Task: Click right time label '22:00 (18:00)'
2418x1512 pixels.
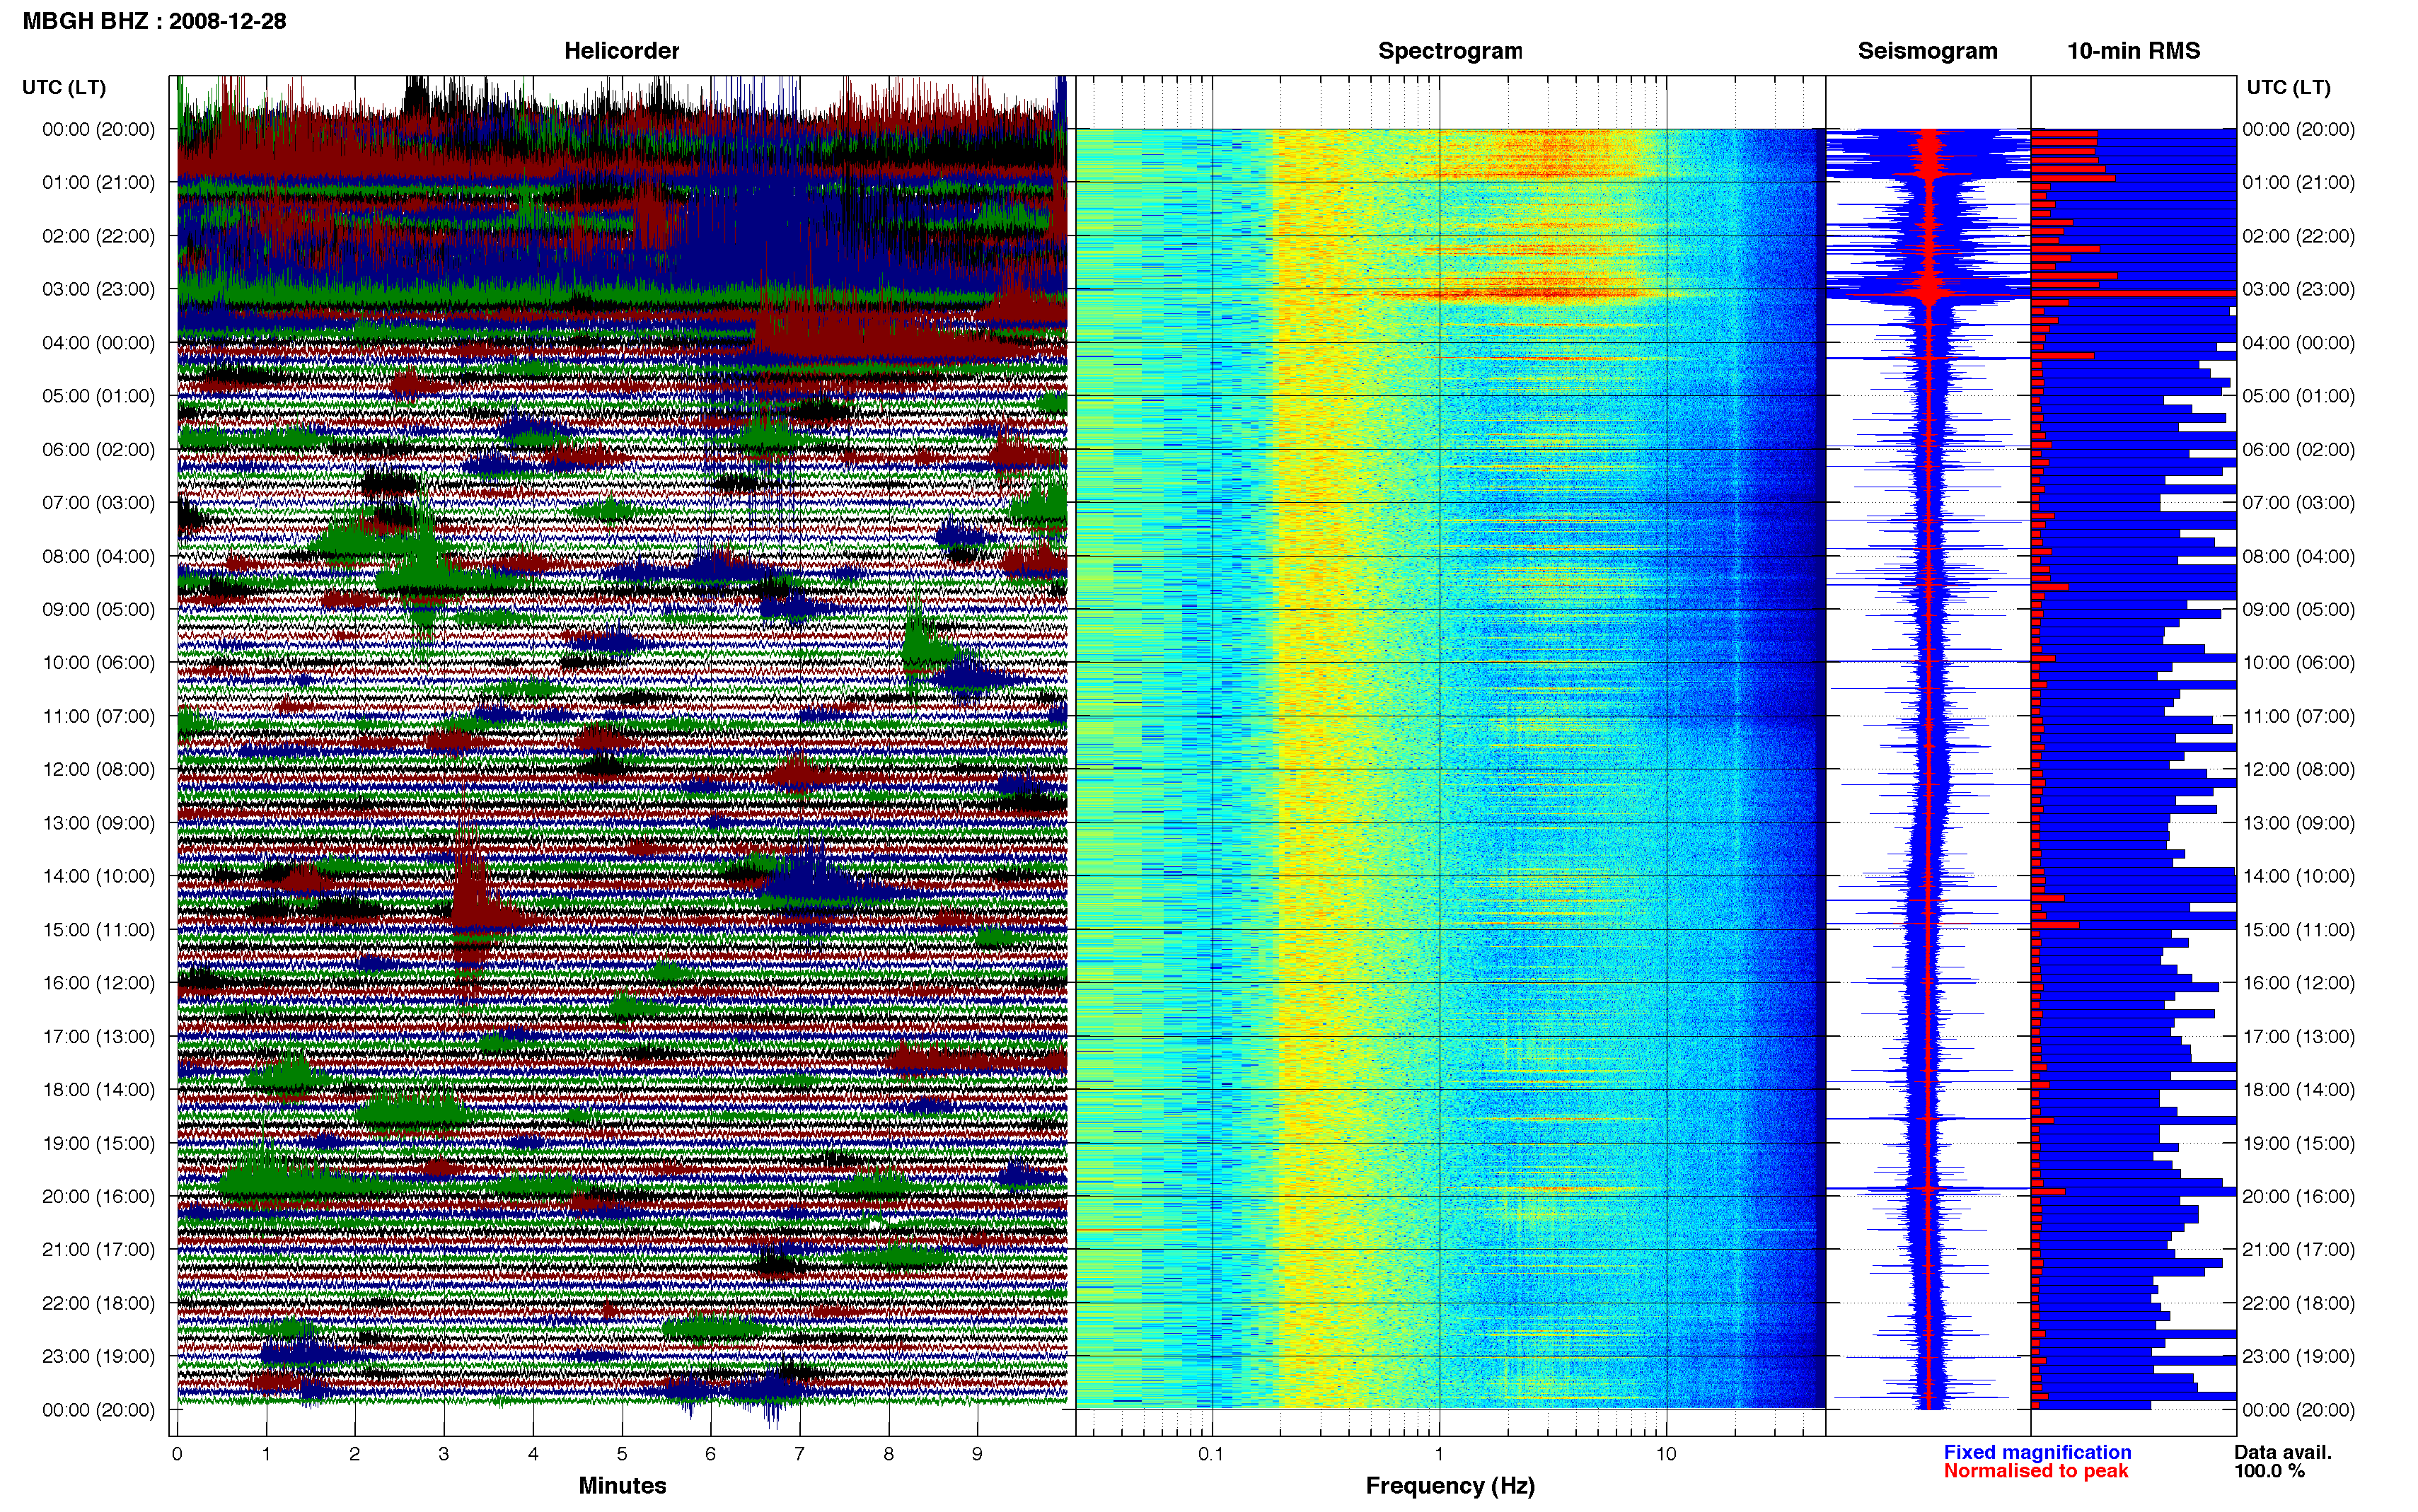Action: click(x=2298, y=1303)
